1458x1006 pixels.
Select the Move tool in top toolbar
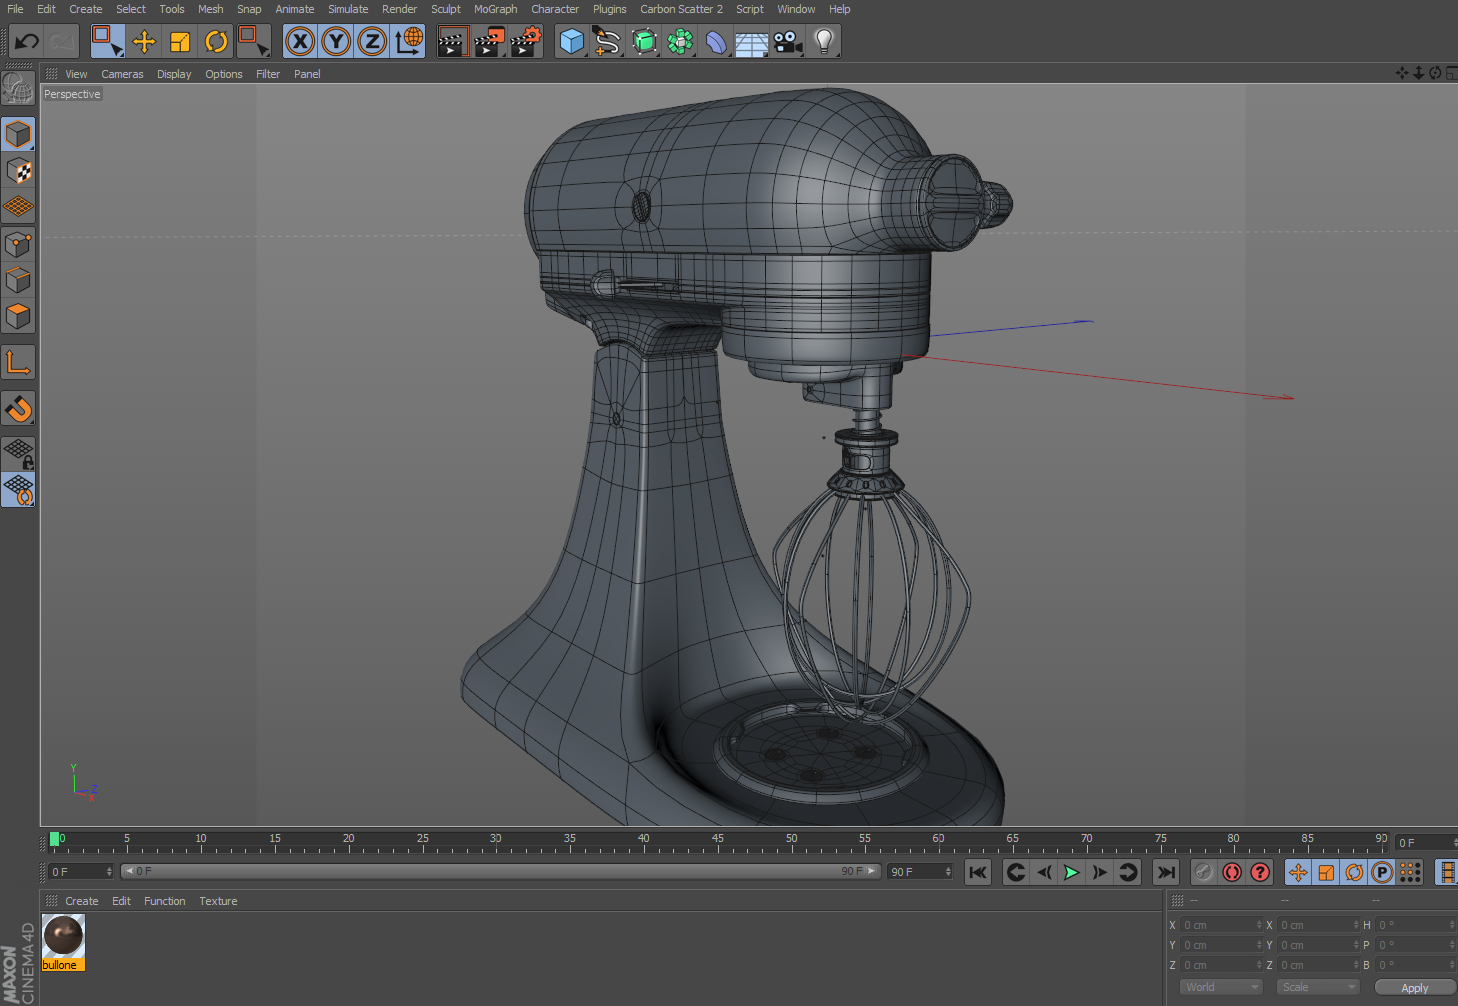click(144, 42)
